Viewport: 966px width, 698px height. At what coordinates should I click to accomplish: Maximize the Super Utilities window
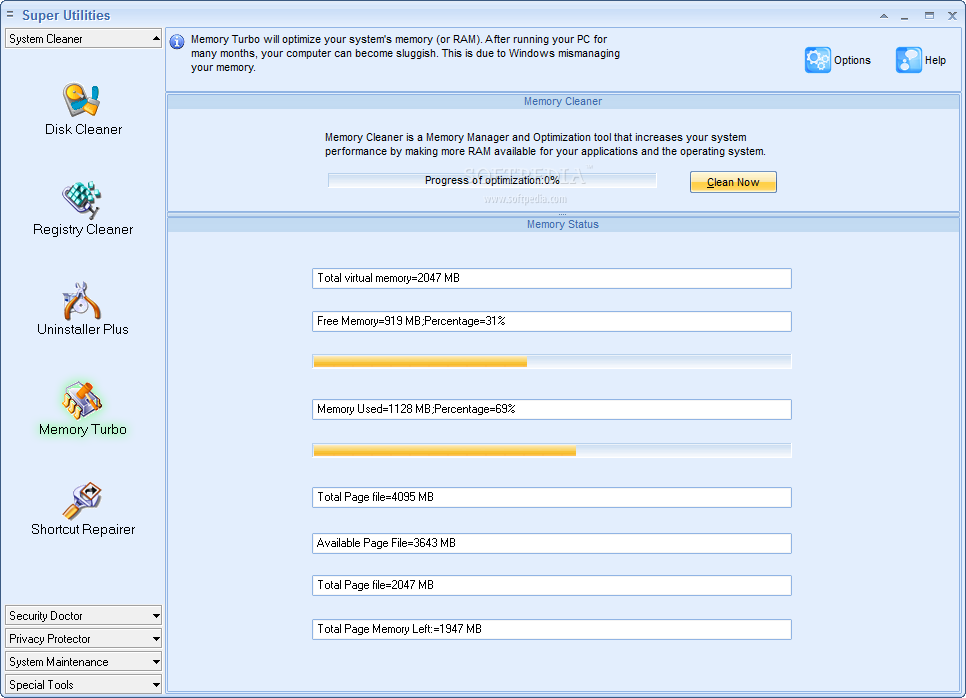click(929, 16)
